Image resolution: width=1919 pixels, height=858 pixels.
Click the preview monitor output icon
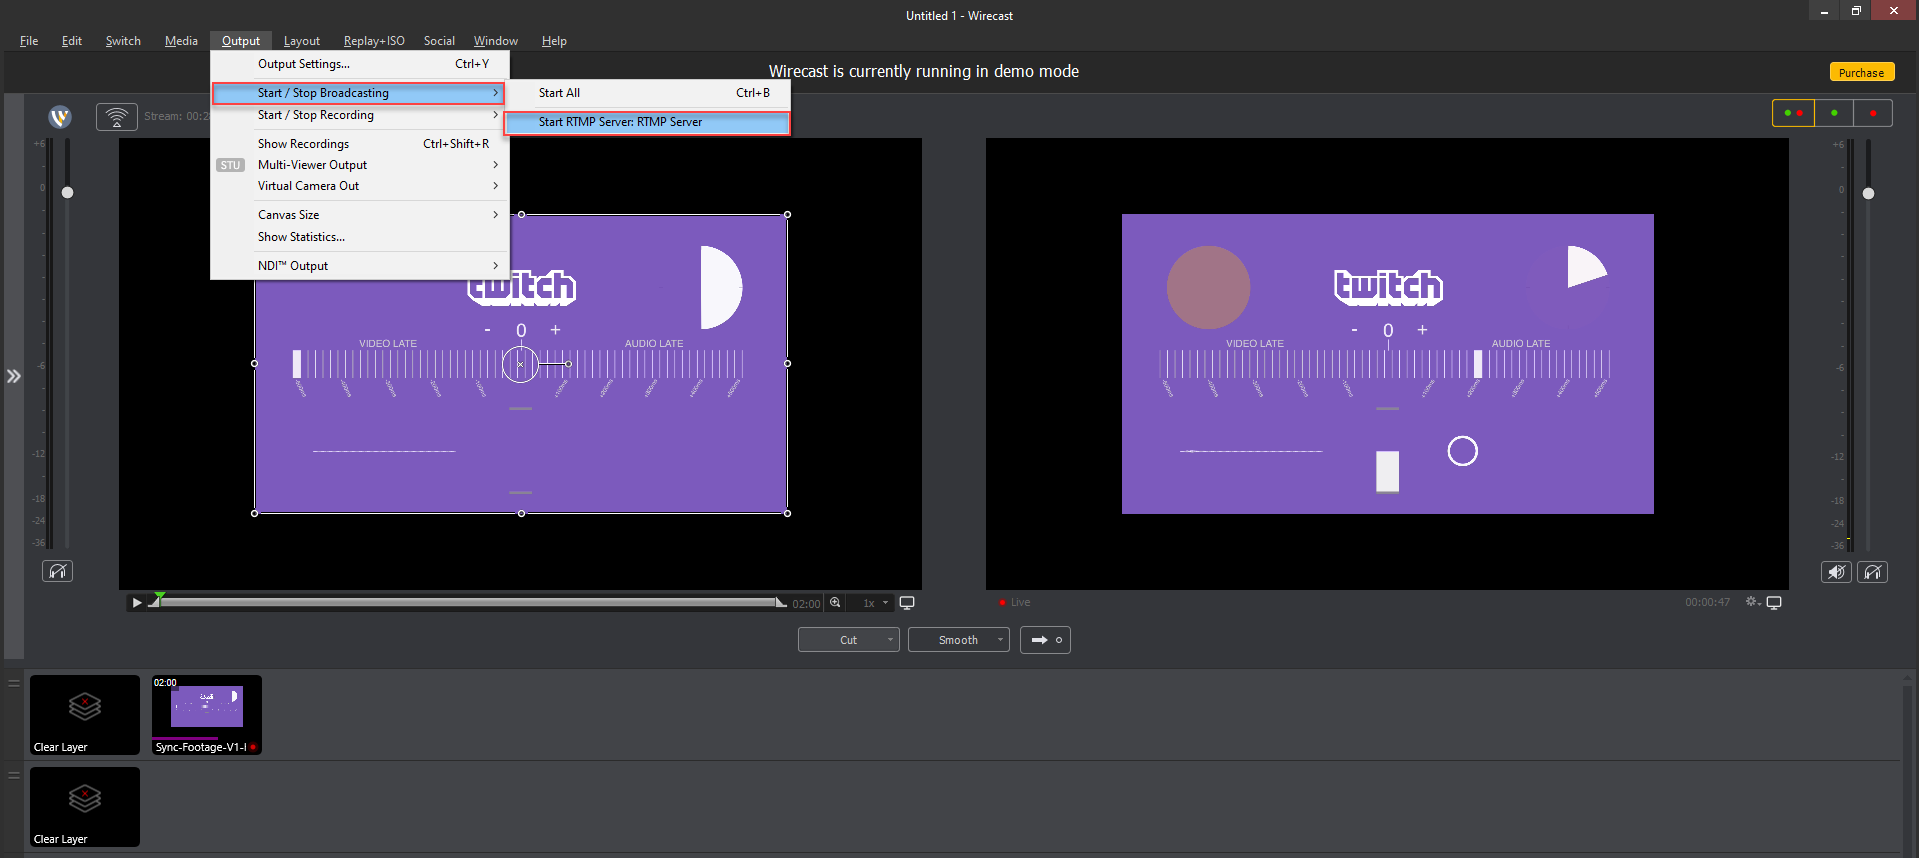(x=907, y=603)
